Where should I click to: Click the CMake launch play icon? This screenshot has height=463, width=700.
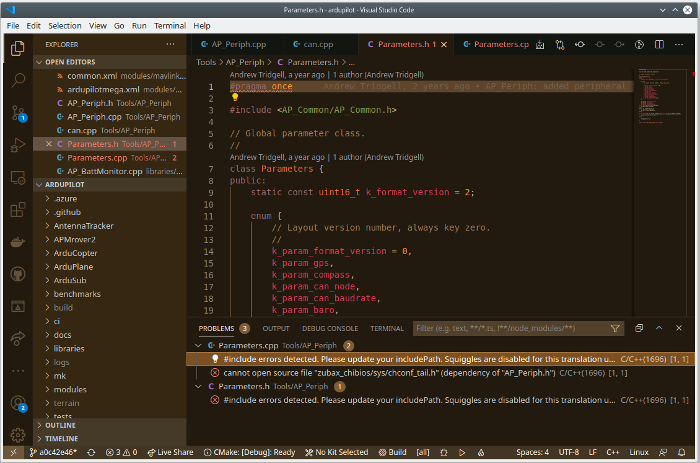click(462, 452)
